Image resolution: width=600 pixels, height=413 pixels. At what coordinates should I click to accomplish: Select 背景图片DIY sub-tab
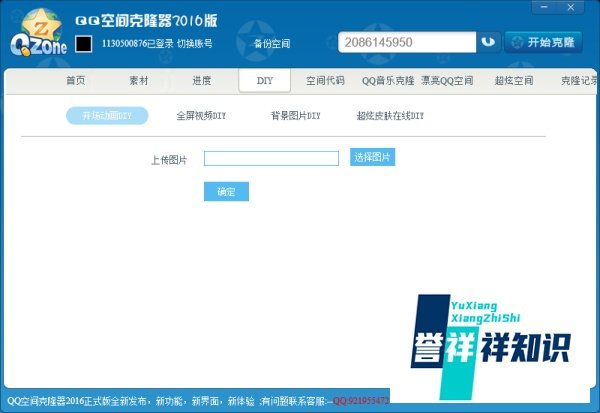[x=296, y=116]
